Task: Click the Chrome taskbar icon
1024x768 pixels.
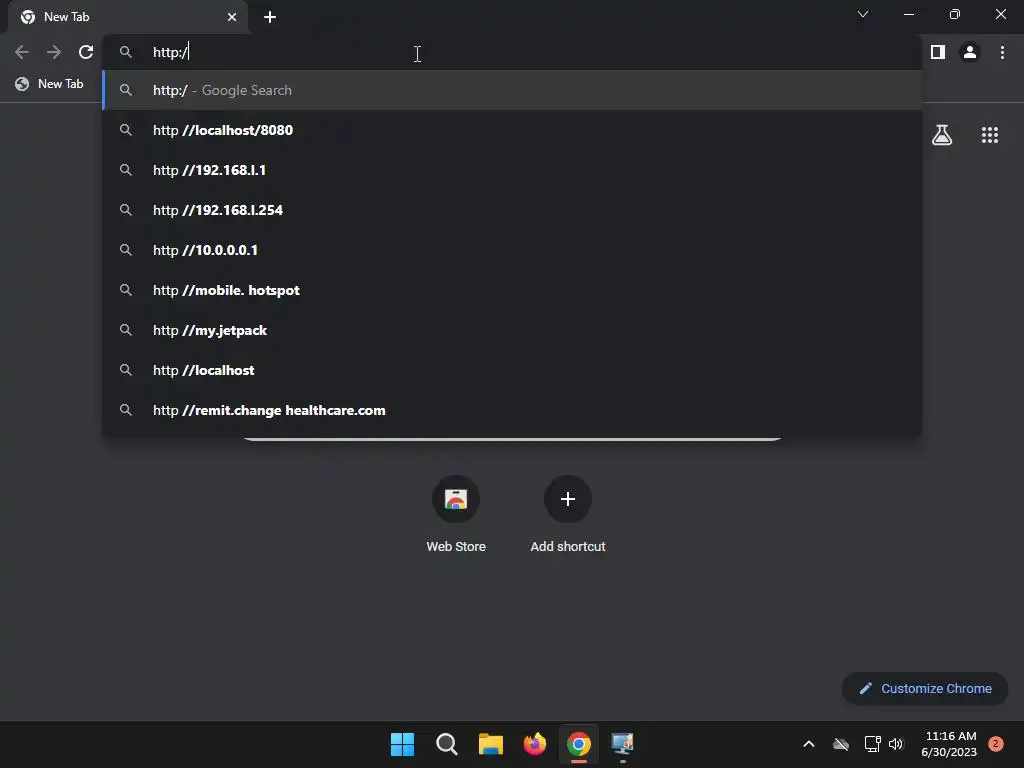Action: pos(579,744)
